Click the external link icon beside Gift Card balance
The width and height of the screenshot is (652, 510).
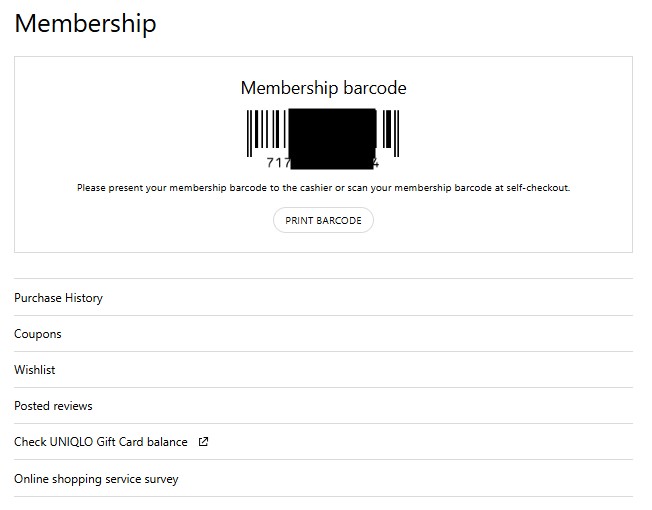(204, 442)
